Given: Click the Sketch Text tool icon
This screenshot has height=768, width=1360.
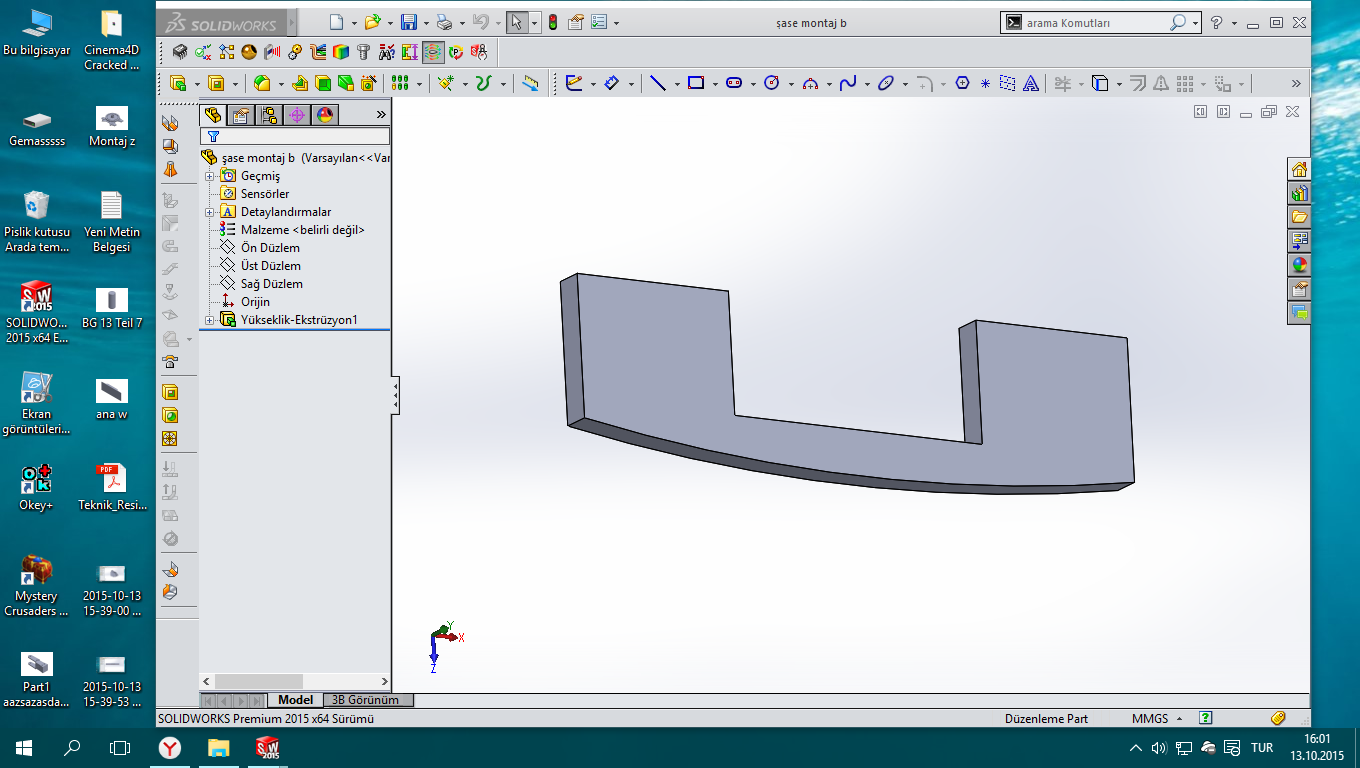Looking at the screenshot, I should (1032, 84).
